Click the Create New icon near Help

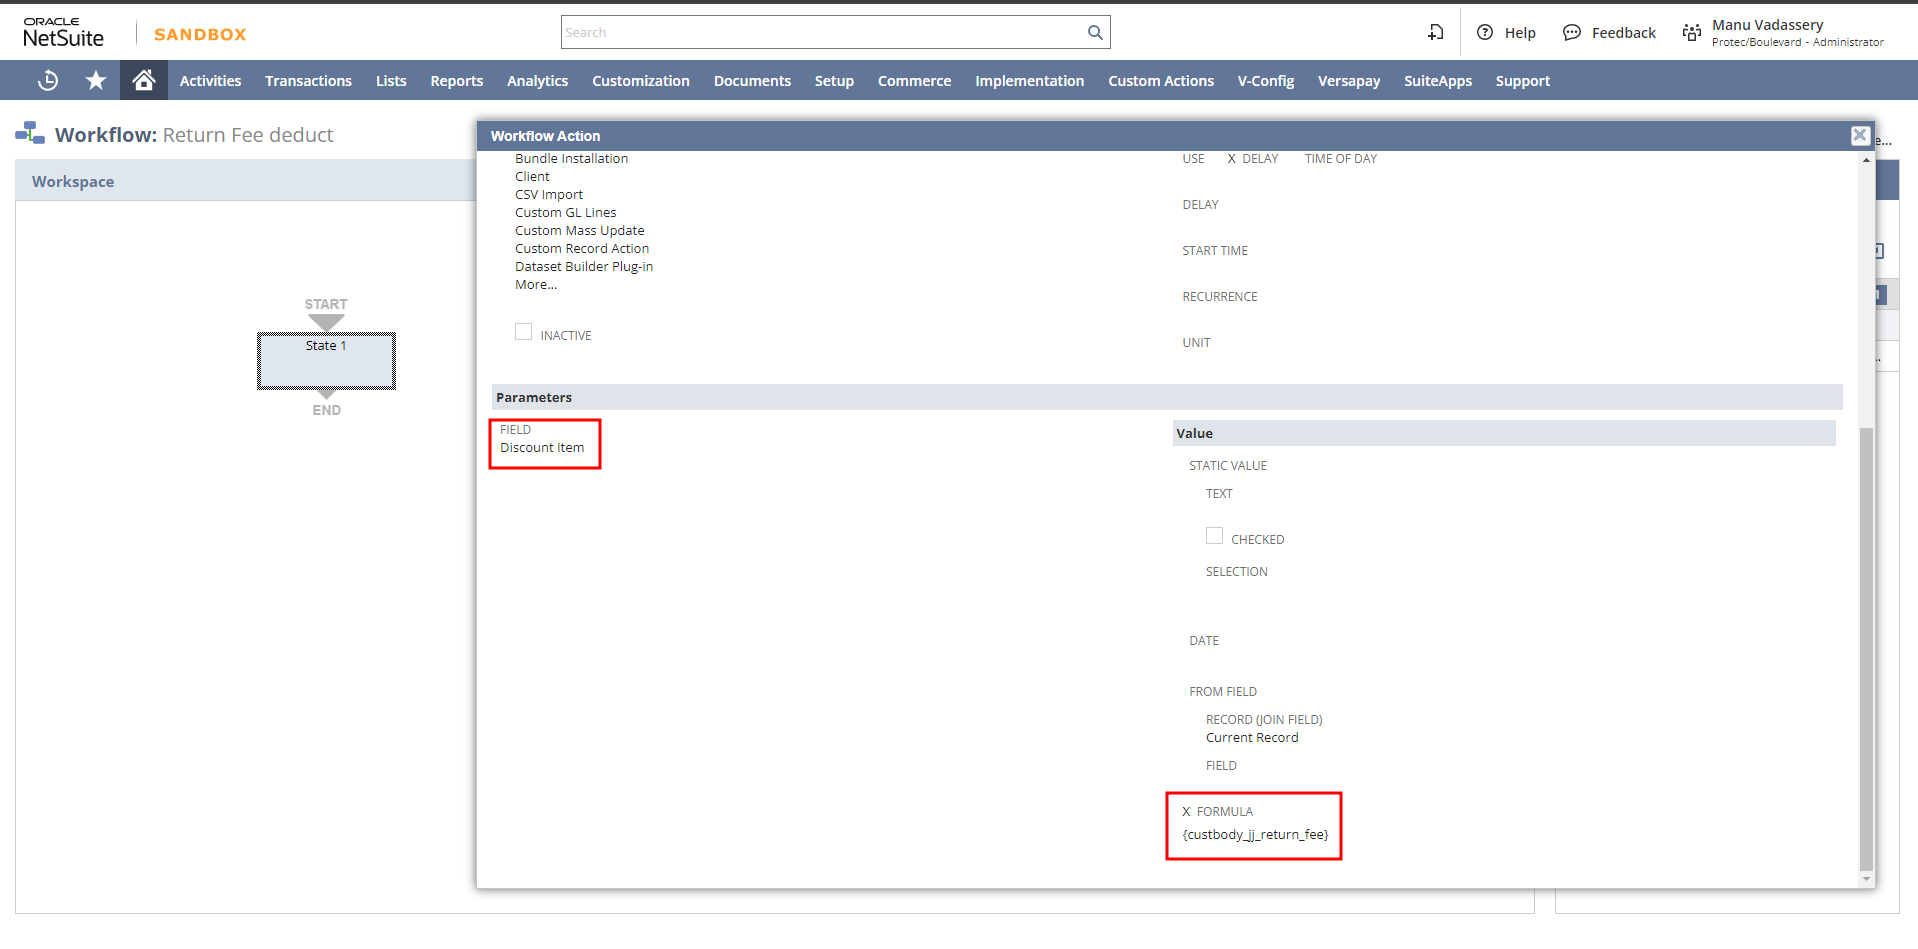pos(1436,33)
